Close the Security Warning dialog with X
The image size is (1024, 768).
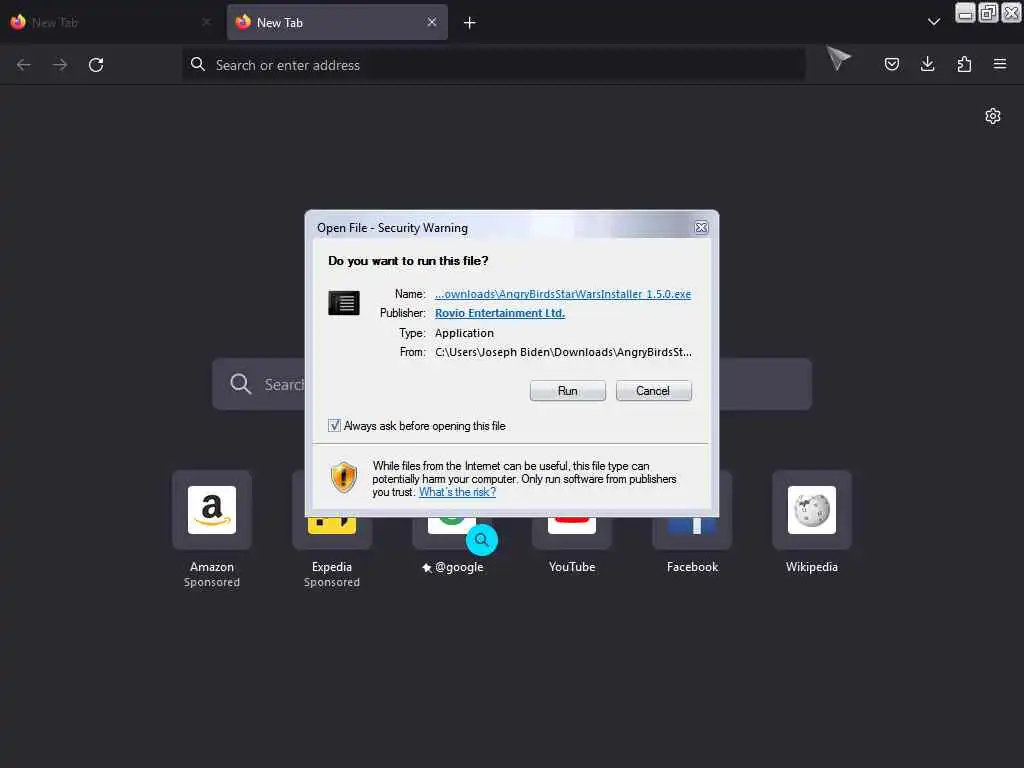[701, 227]
